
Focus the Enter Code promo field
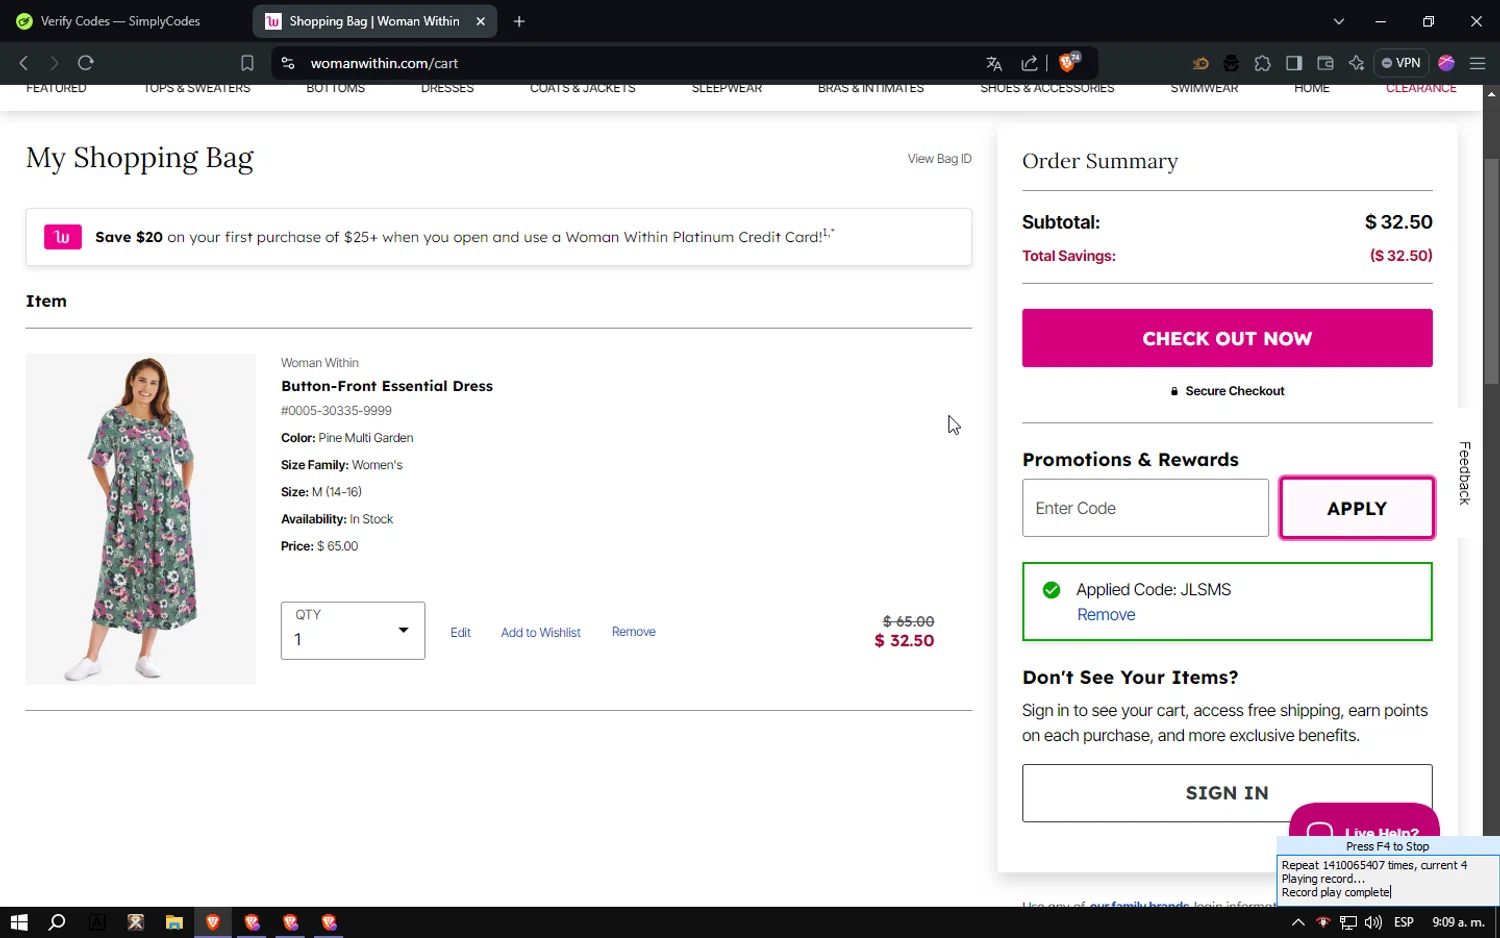coord(1145,508)
